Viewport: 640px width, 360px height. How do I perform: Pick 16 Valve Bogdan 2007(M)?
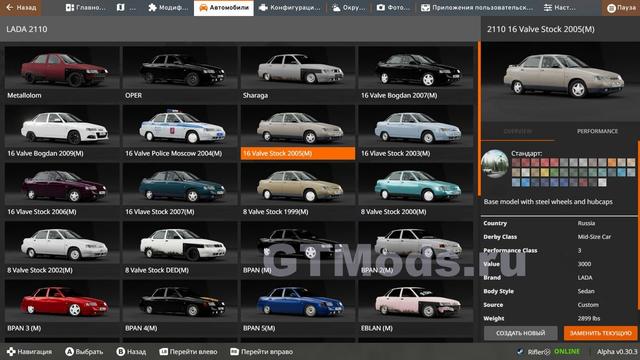tap(416, 74)
